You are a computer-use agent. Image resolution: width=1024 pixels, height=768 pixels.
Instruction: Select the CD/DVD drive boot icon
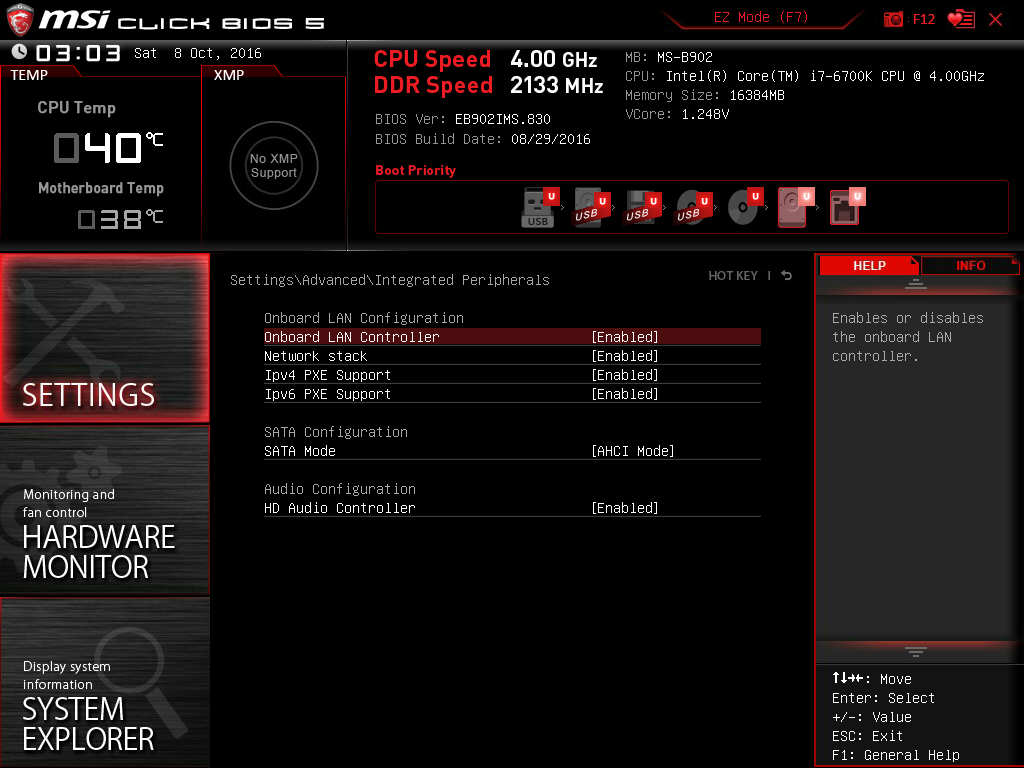point(745,207)
